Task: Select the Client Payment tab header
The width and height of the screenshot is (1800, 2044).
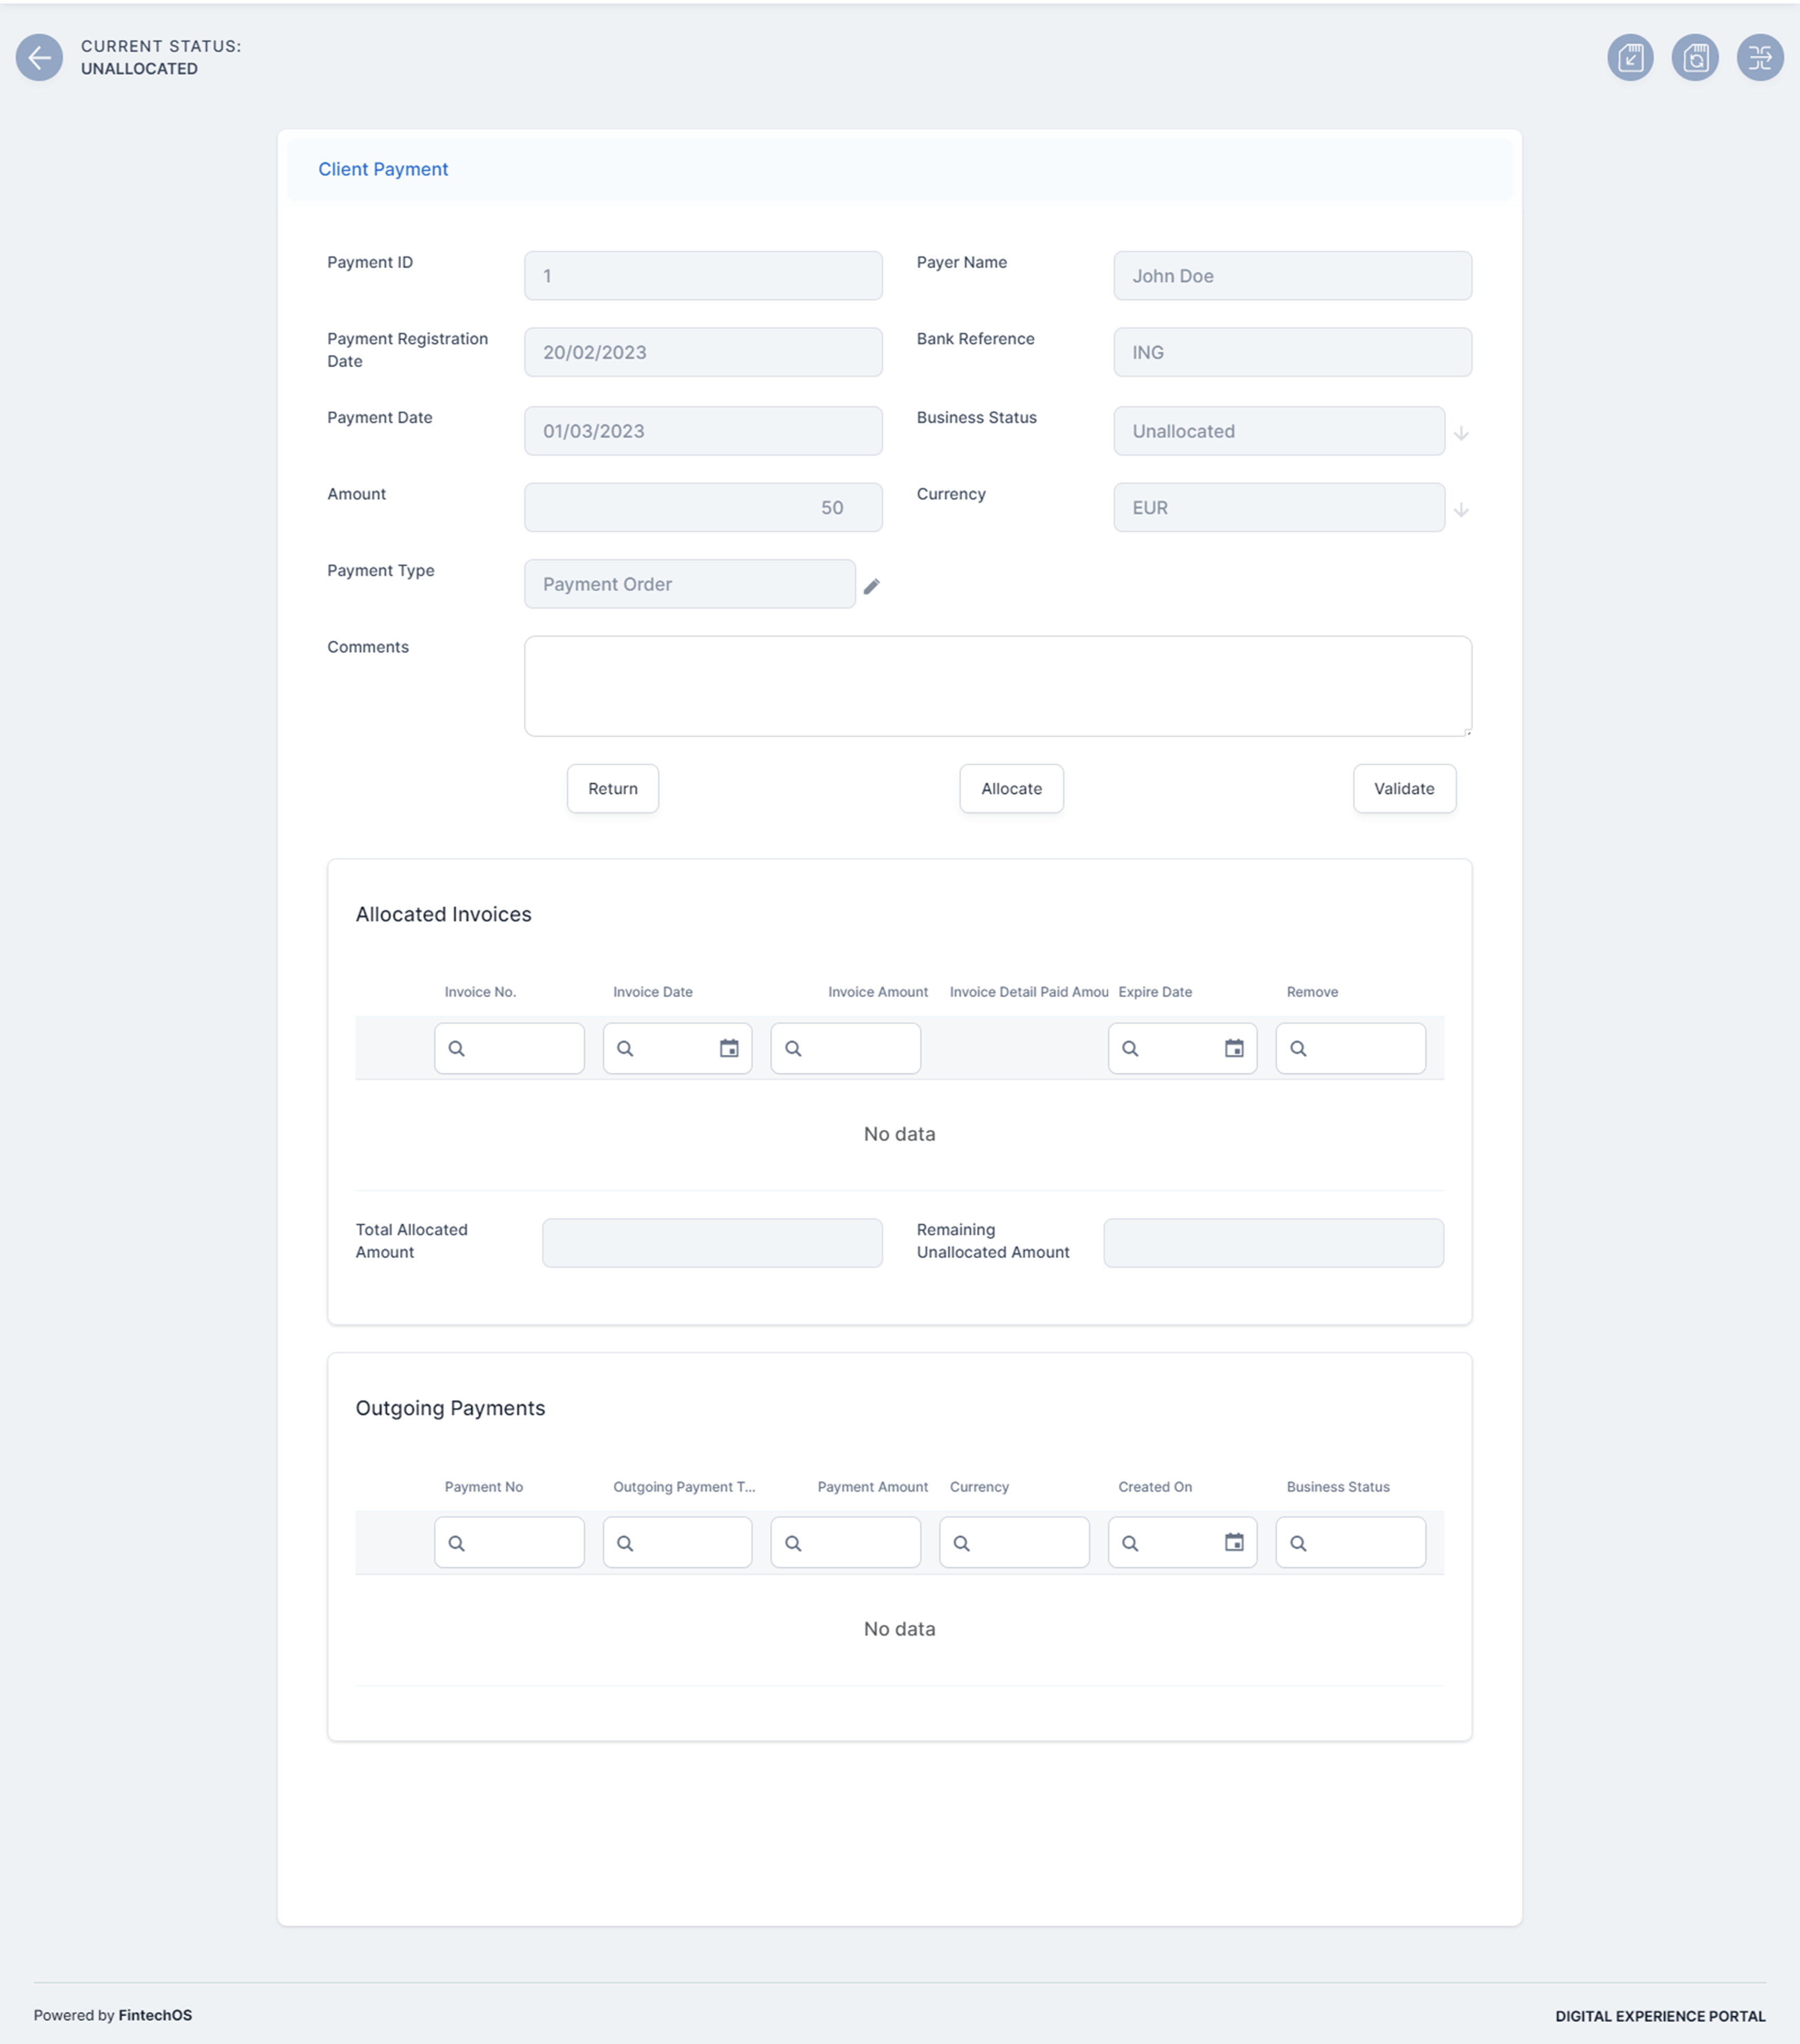Action: pos(383,169)
